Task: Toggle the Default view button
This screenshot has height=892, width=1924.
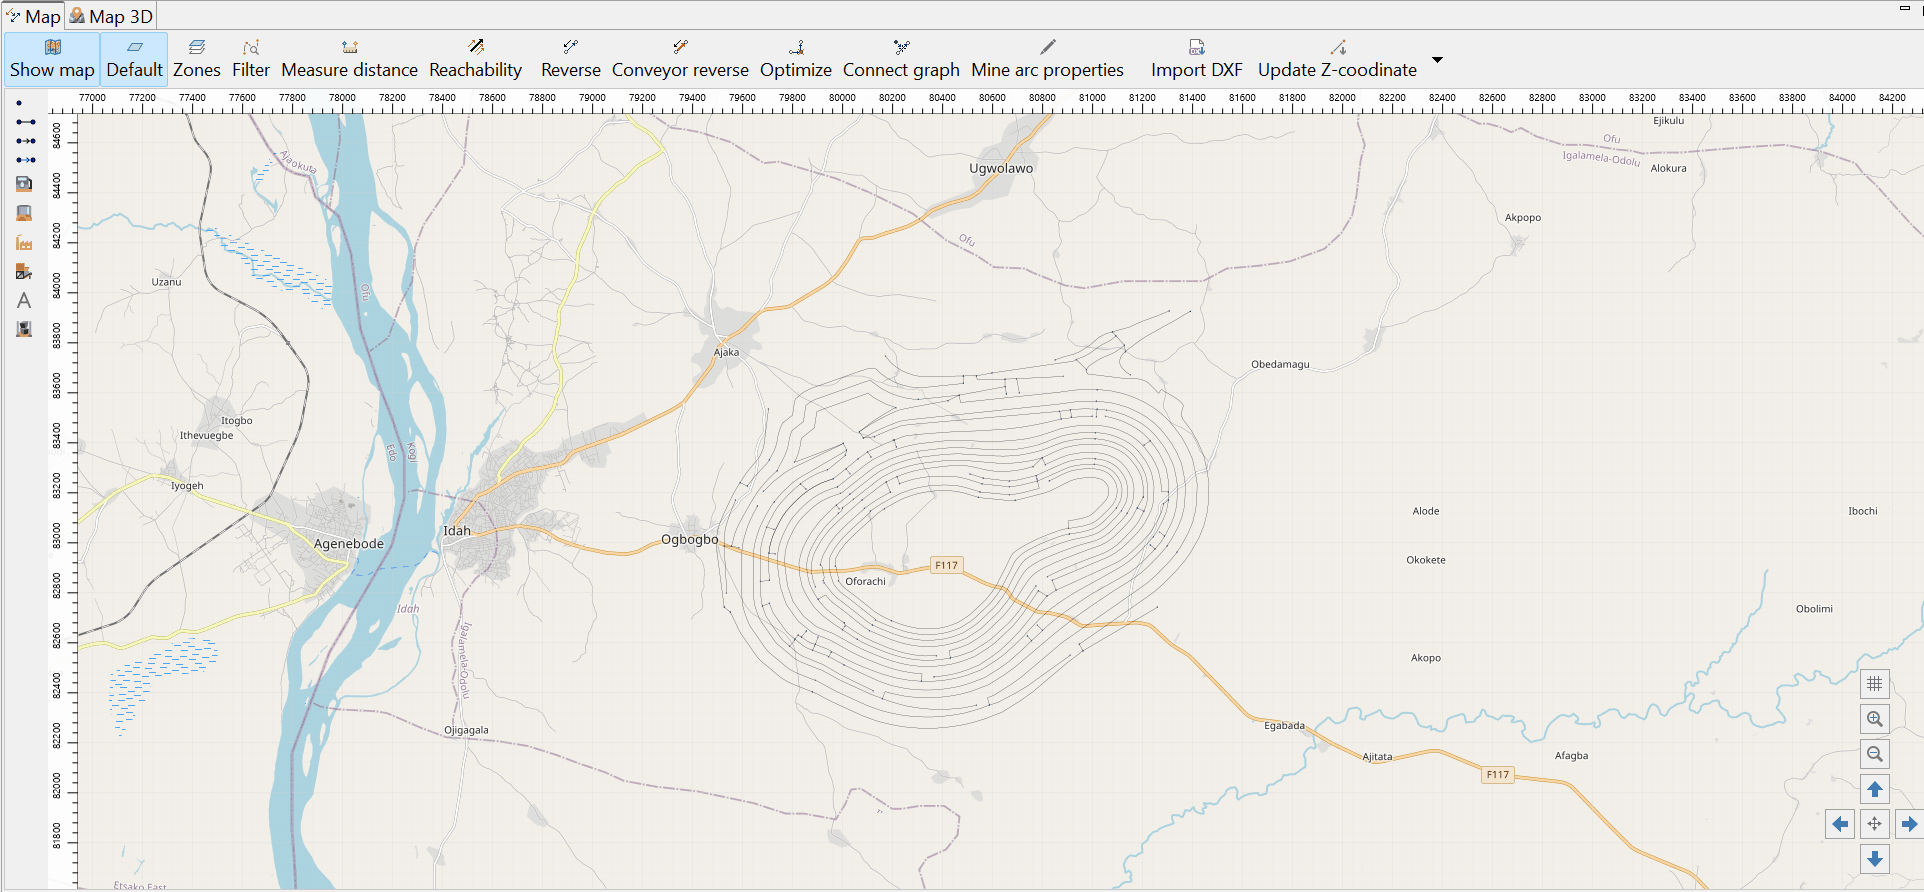Action: coord(134,59)
